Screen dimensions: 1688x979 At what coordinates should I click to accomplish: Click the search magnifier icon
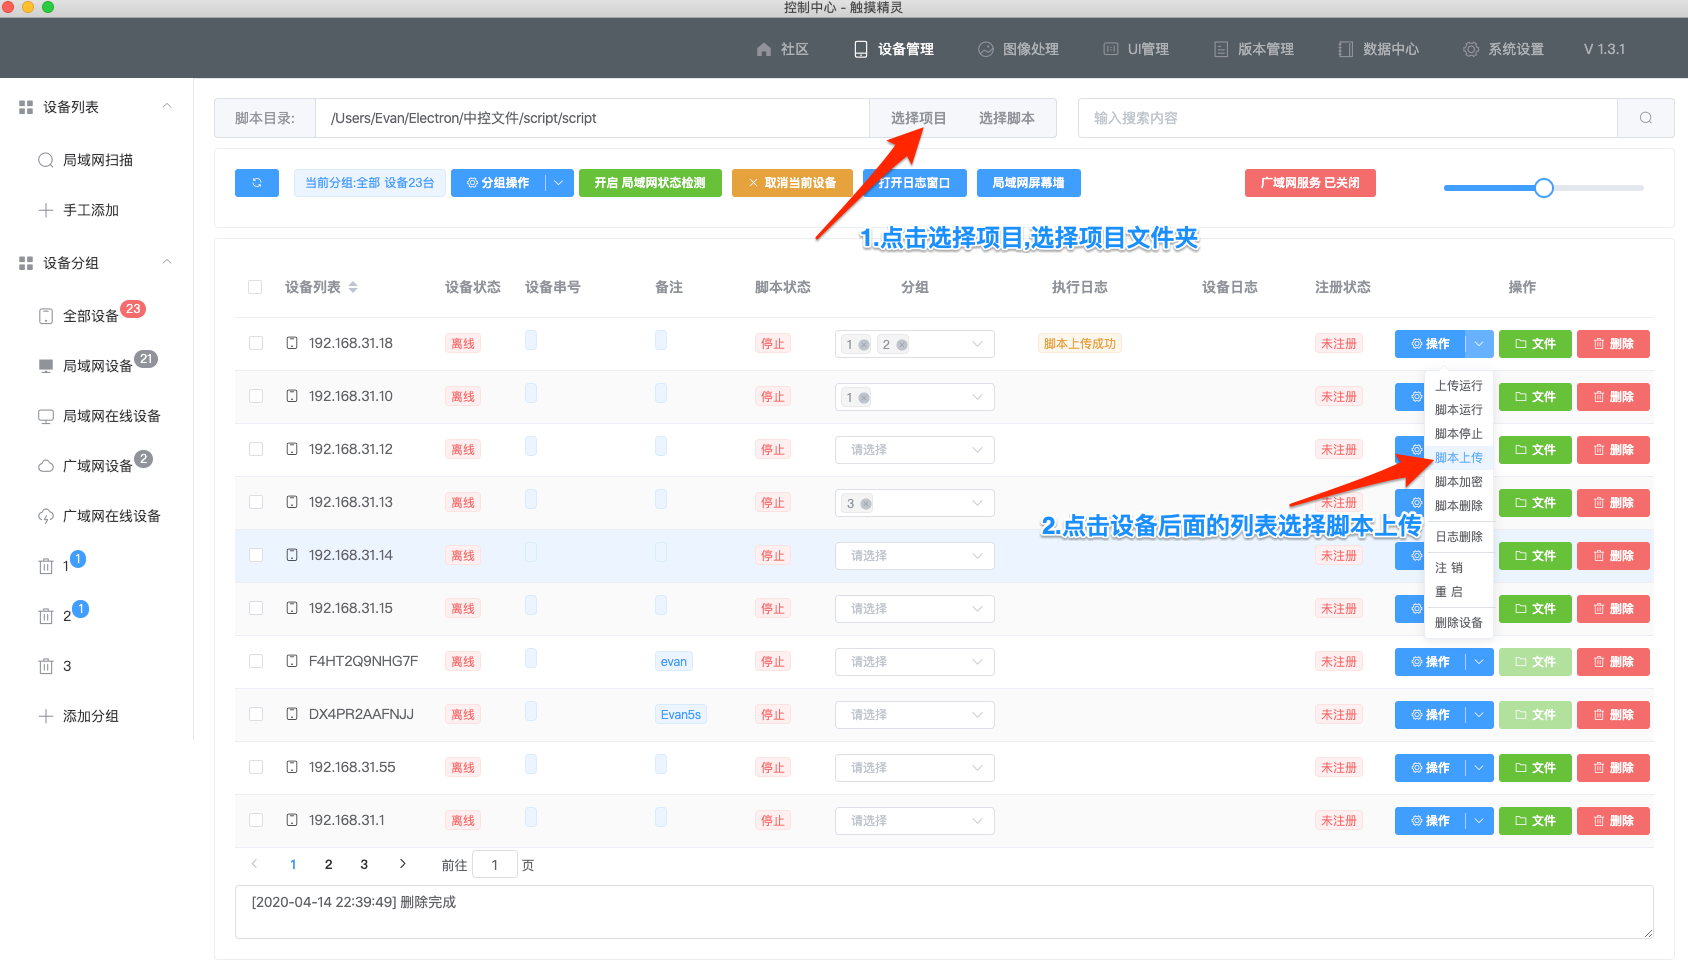point(1645,118)
